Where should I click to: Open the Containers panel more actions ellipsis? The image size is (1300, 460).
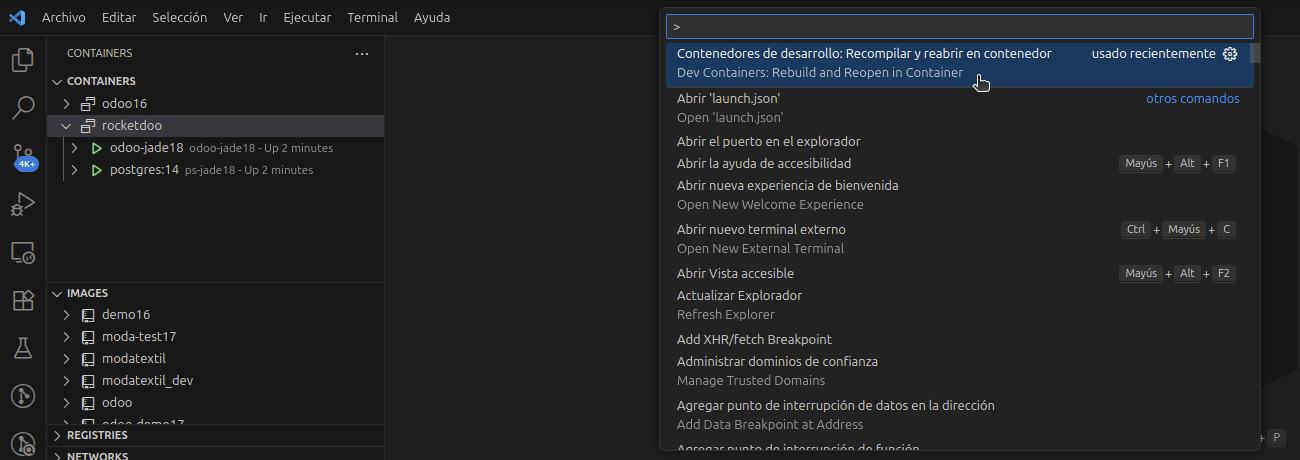click(362, 53)
